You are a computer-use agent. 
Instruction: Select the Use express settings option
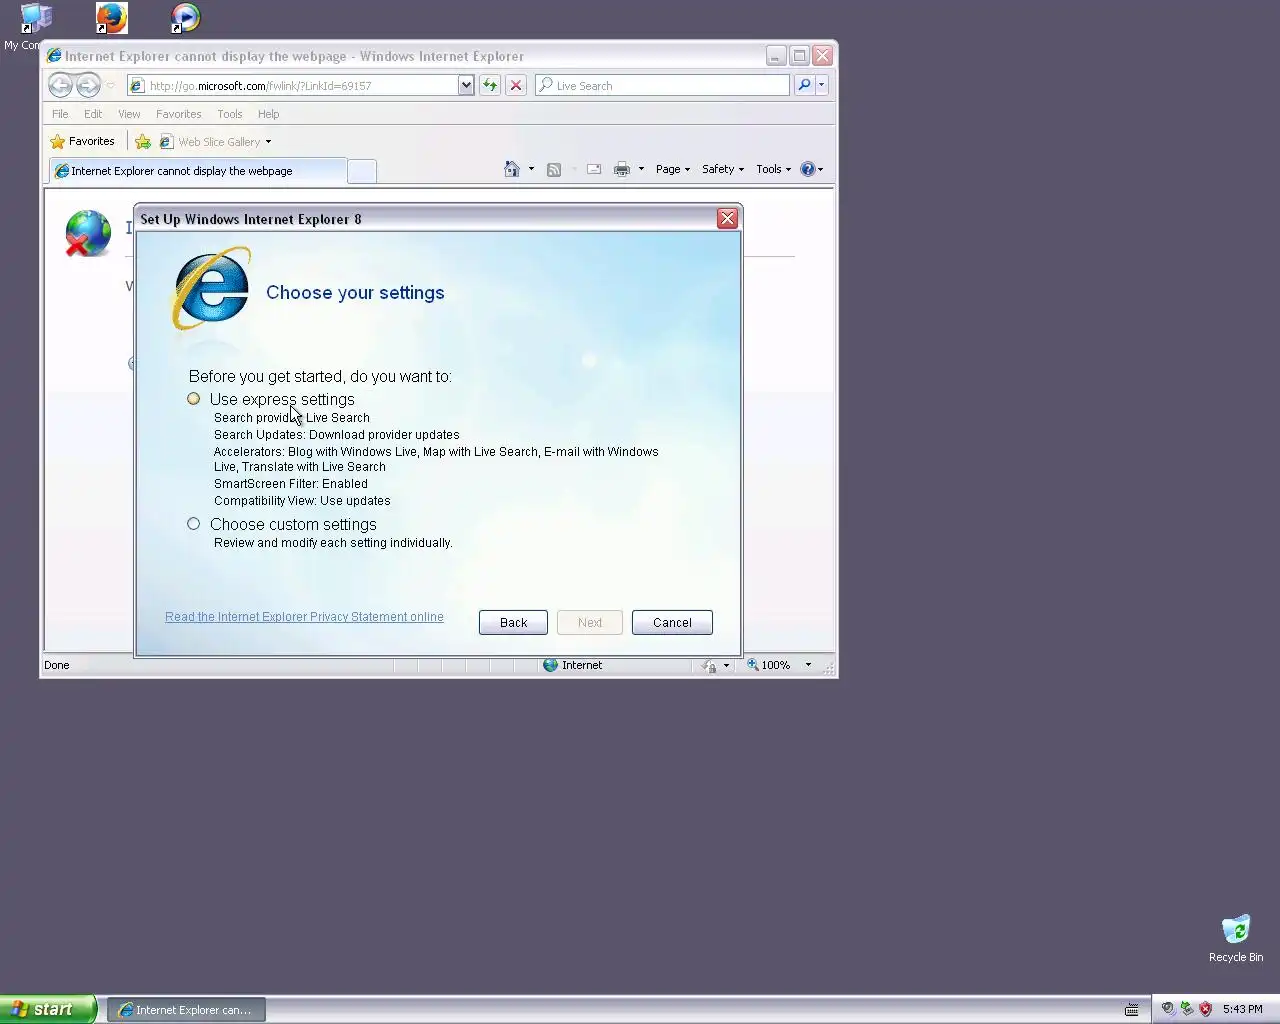(194, 399)
